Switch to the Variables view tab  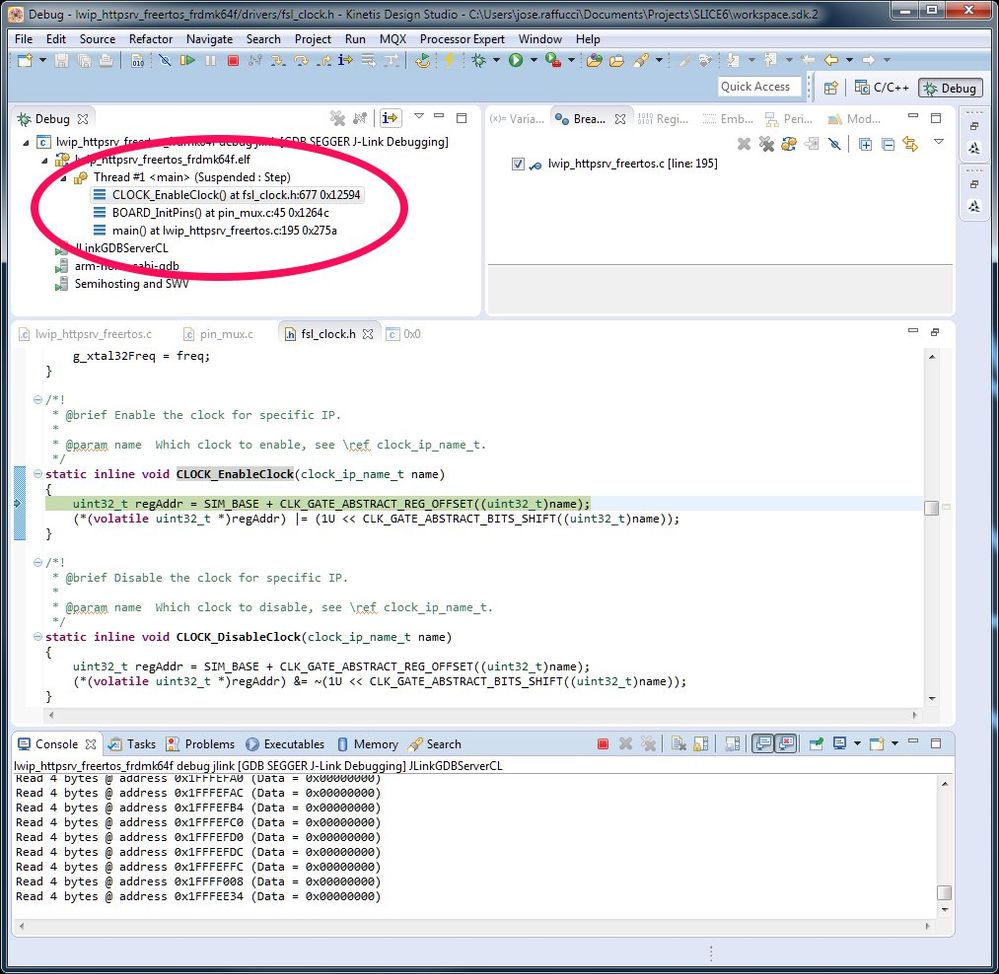click(x=517, y=119)
